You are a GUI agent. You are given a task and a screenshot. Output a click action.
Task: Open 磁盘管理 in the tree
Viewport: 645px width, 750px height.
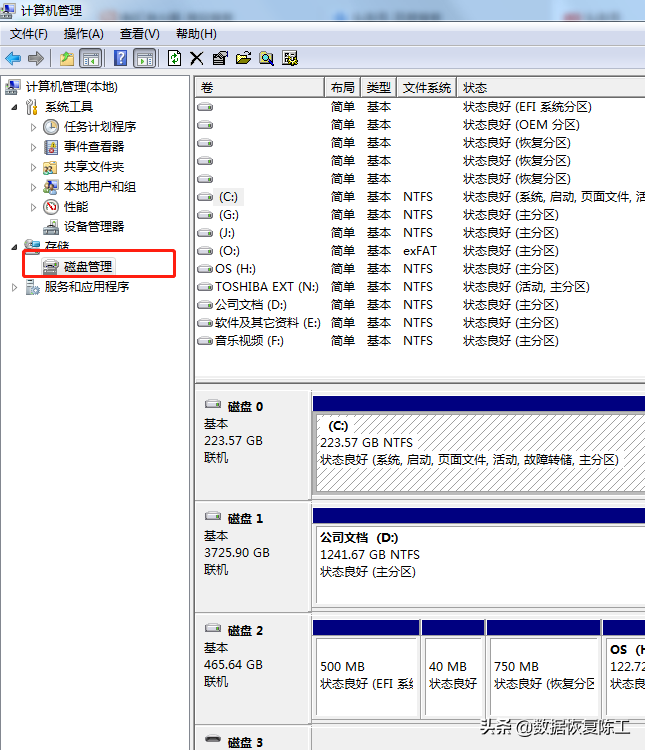pos(88,266)
